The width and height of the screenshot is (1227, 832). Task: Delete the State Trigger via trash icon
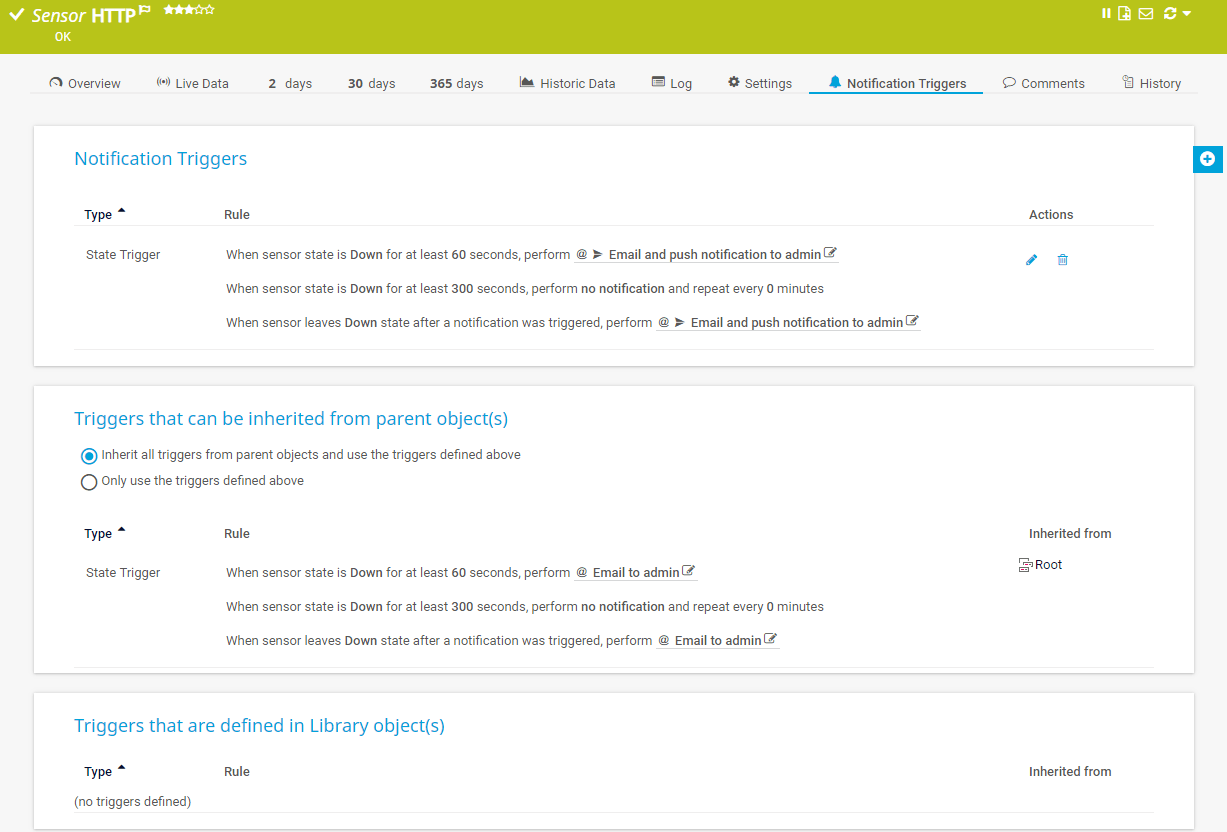(1062, 259)
